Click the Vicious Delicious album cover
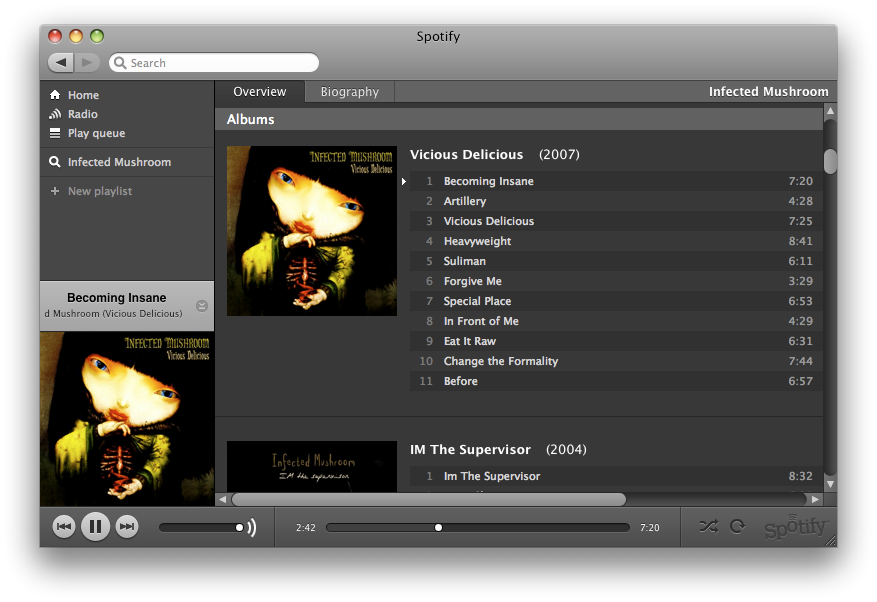877x602 pixels. [312, 231]
